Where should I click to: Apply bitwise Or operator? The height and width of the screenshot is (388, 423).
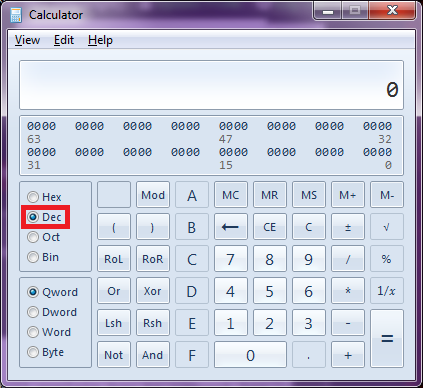coord(114,291)
